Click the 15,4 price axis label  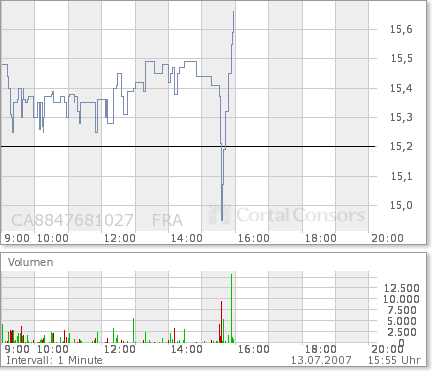pyautogui.click(x=401, y=88)
